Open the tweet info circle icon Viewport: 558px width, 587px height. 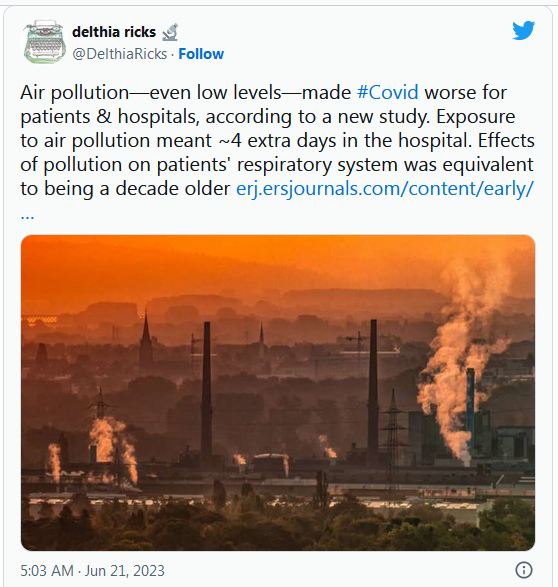point(524,570)
